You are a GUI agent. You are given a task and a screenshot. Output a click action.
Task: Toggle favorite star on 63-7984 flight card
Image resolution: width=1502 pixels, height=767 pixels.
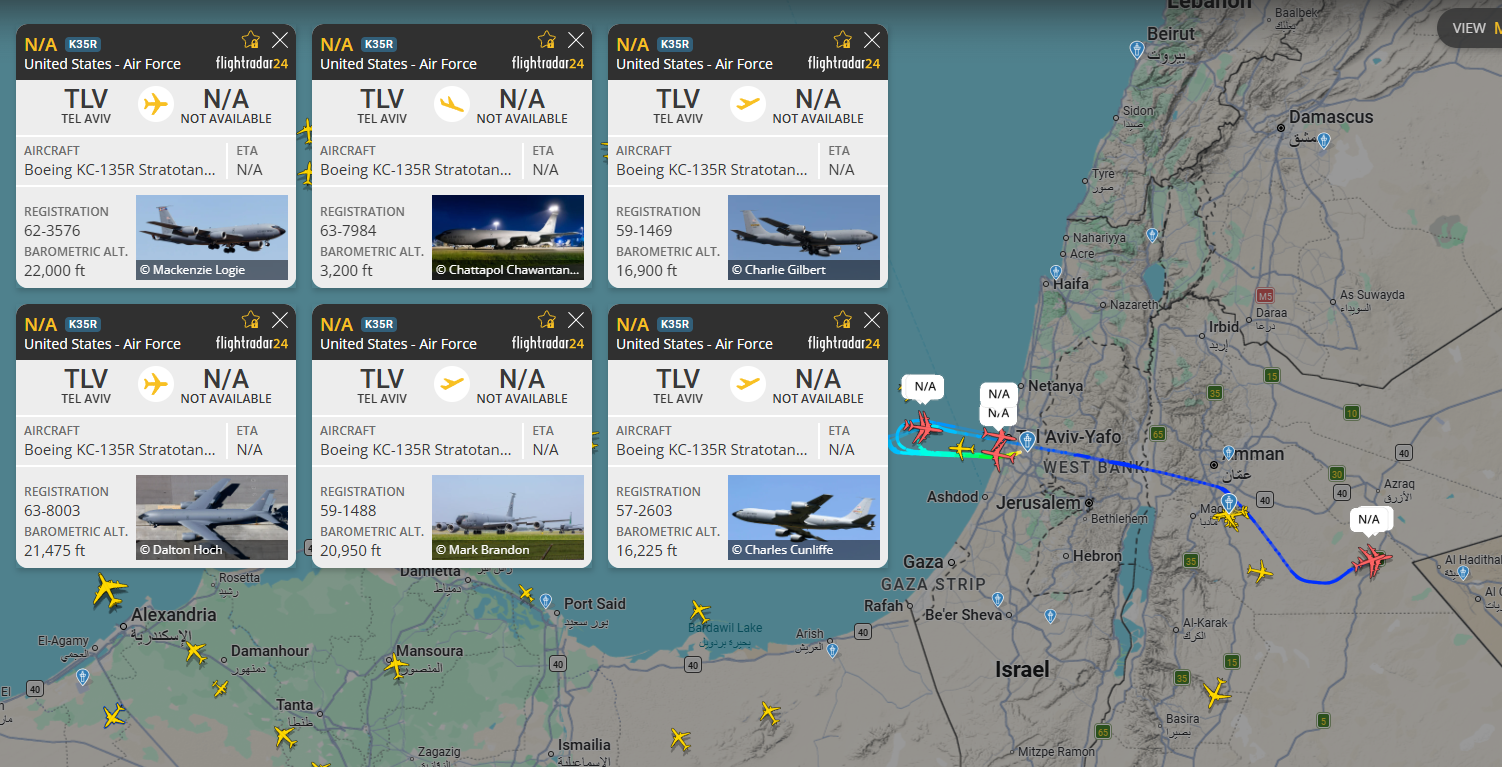pyautogui.click(x=547, y=40)
